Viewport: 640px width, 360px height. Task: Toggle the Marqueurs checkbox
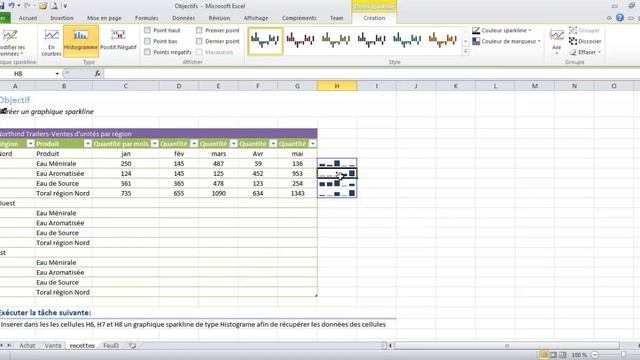tap(199, 52)
